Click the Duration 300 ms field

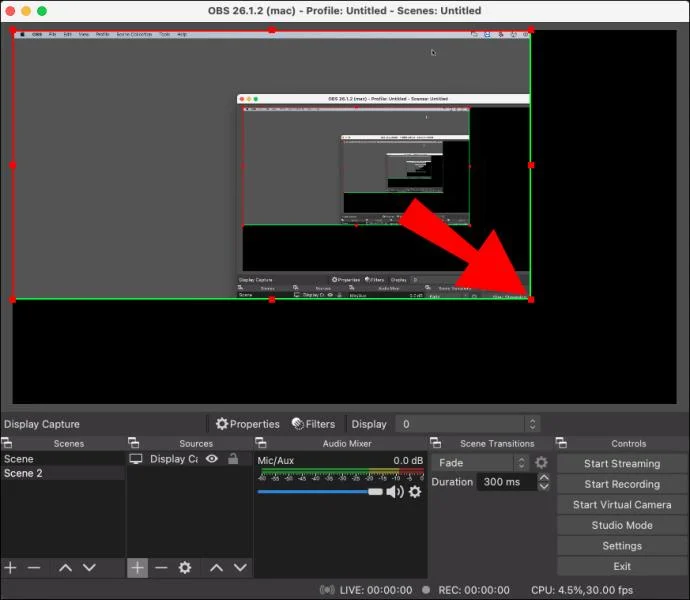pos(507,482)
